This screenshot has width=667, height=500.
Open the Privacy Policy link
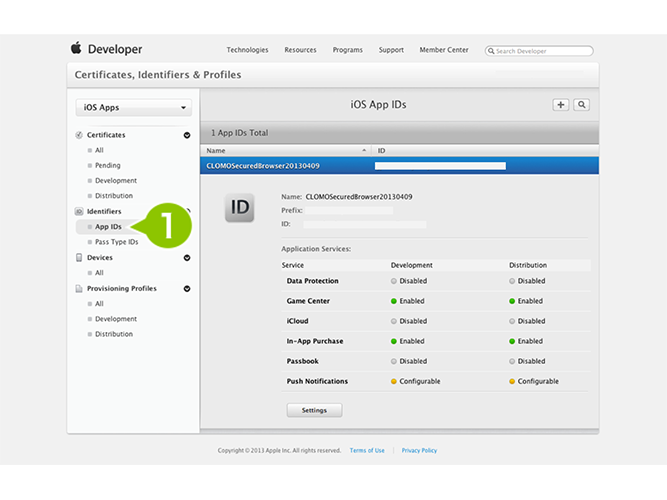pyautogui.click(x=419, y=450)
